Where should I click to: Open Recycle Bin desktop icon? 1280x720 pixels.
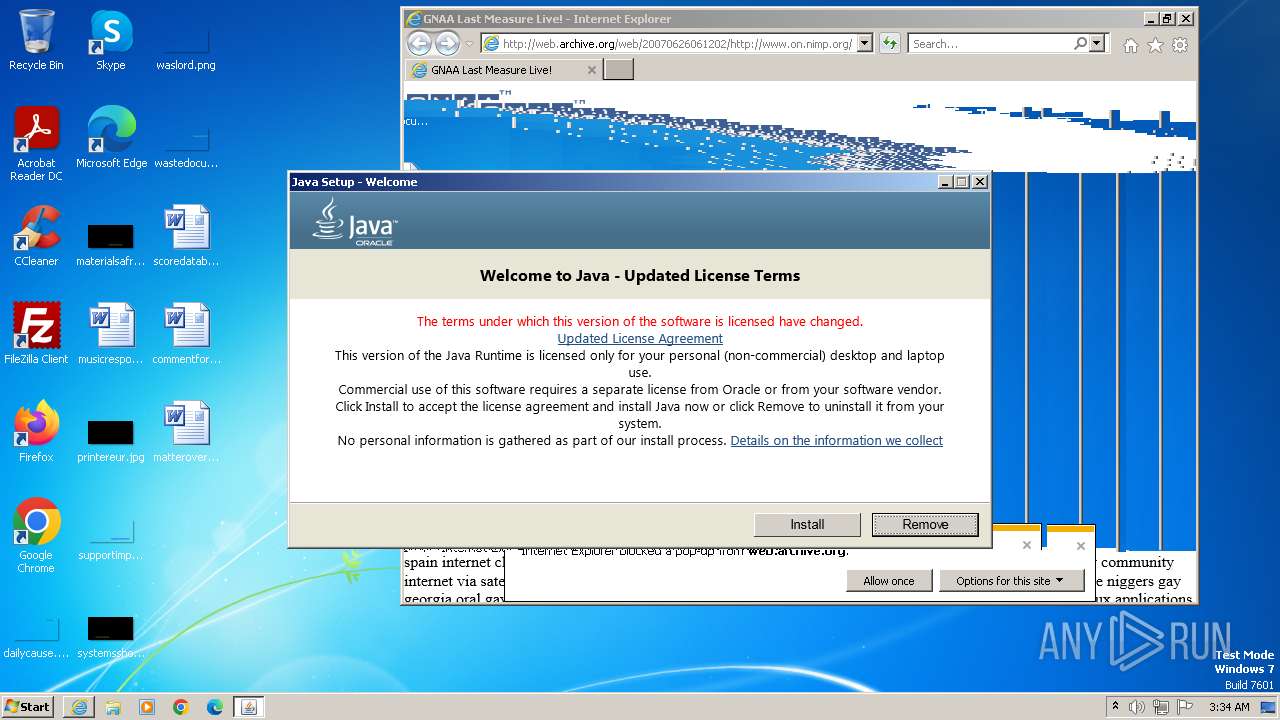36,40
